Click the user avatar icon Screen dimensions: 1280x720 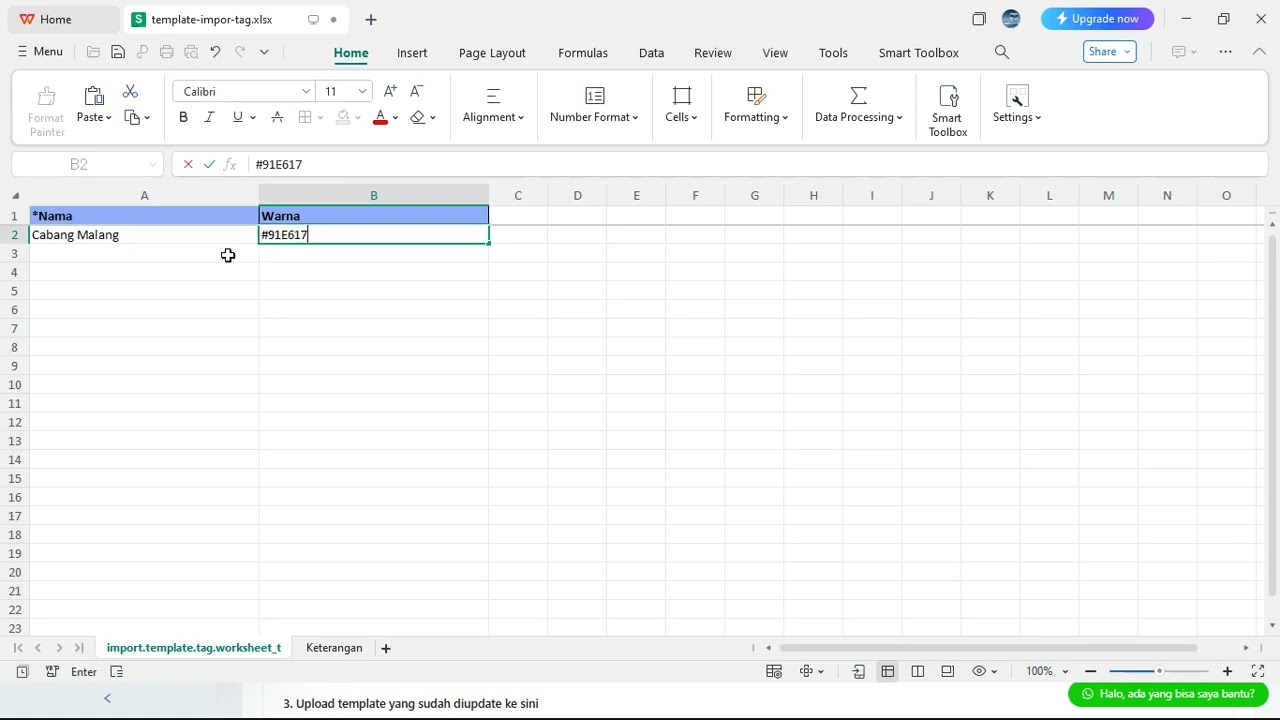1011,19
